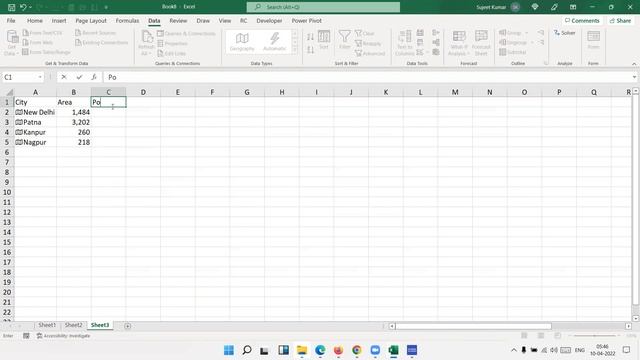Switch to the Home tab

pos(35,20)
